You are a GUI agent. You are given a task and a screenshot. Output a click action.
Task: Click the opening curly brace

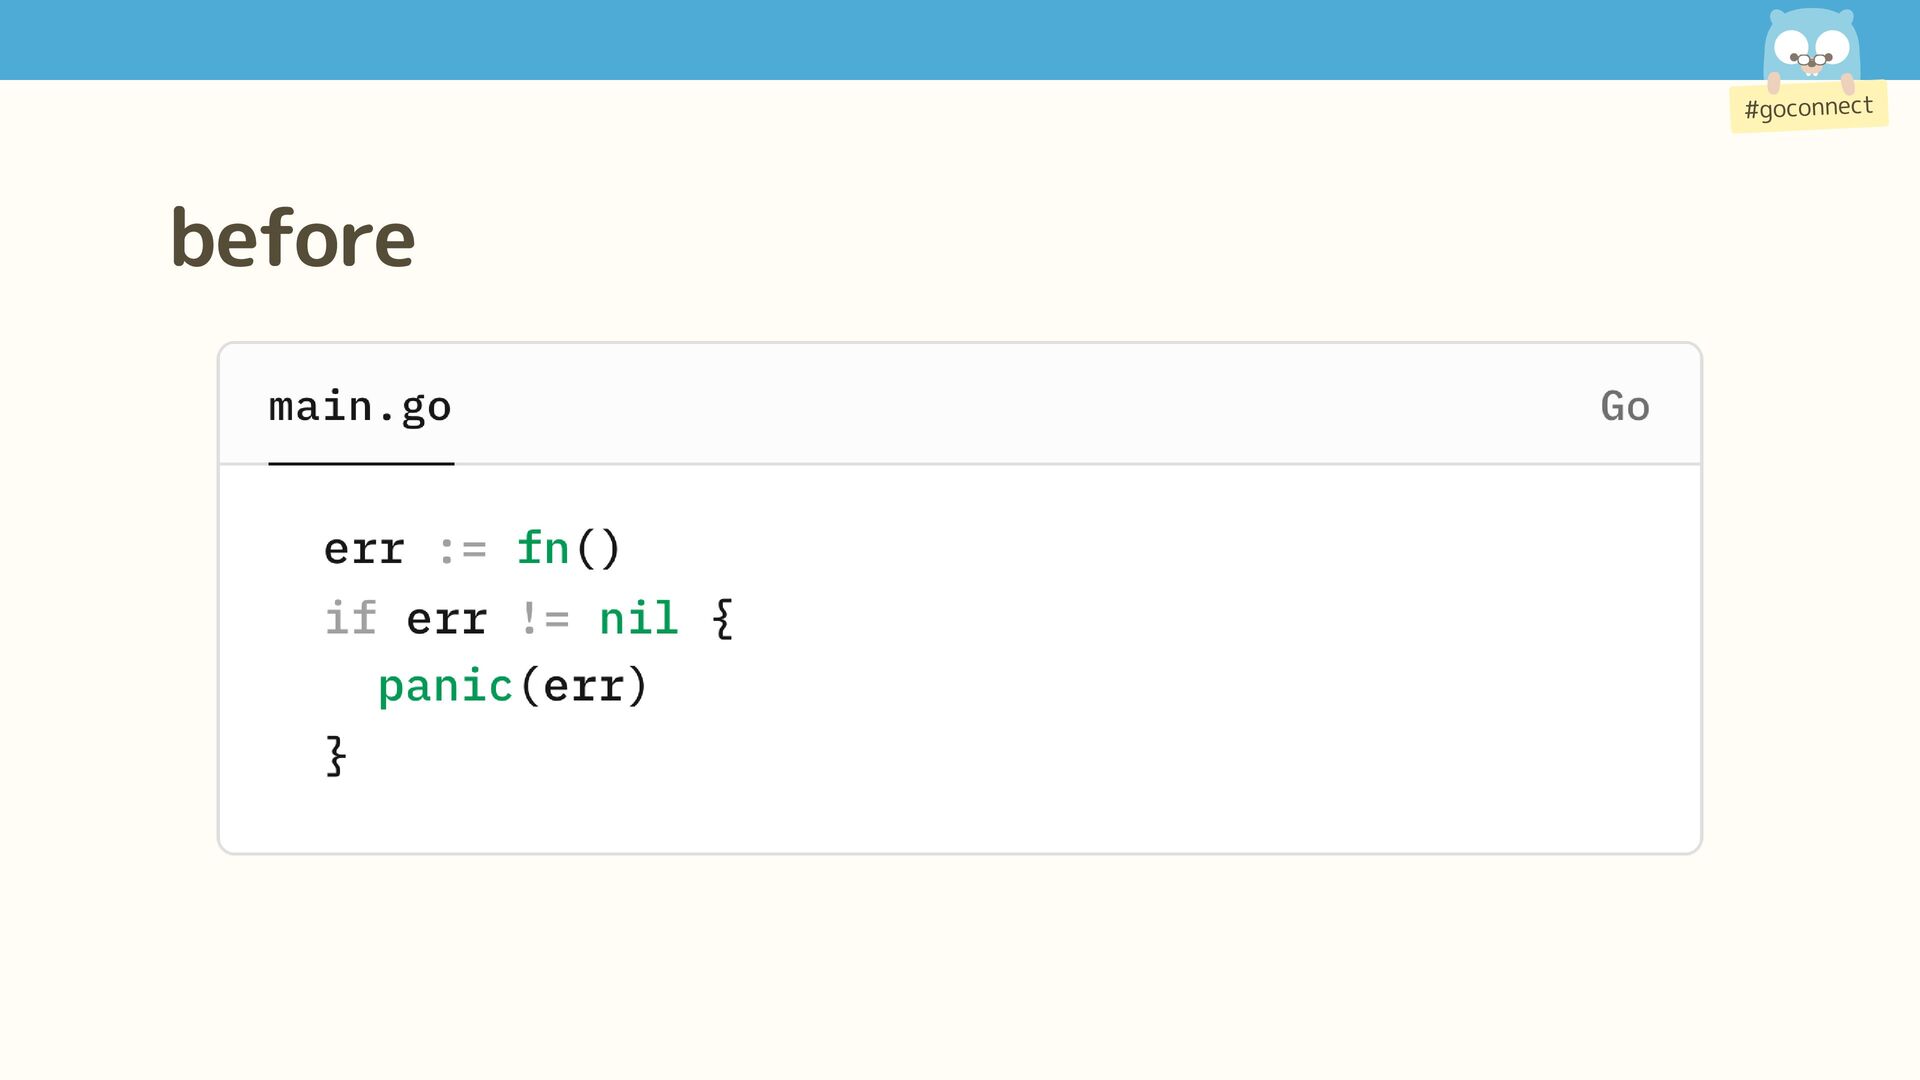pyautogui.click(x=722, y=618)
